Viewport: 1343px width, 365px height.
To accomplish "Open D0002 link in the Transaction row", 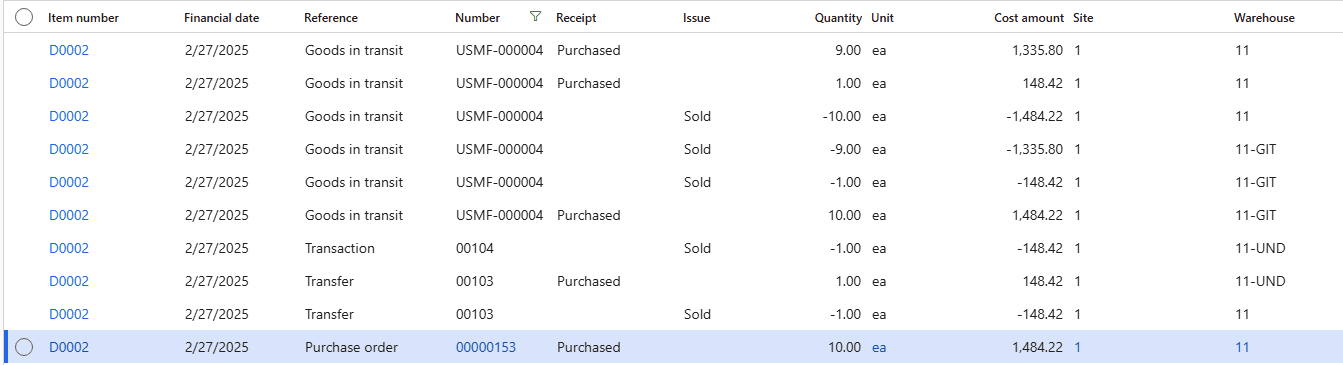I will 69,248.
